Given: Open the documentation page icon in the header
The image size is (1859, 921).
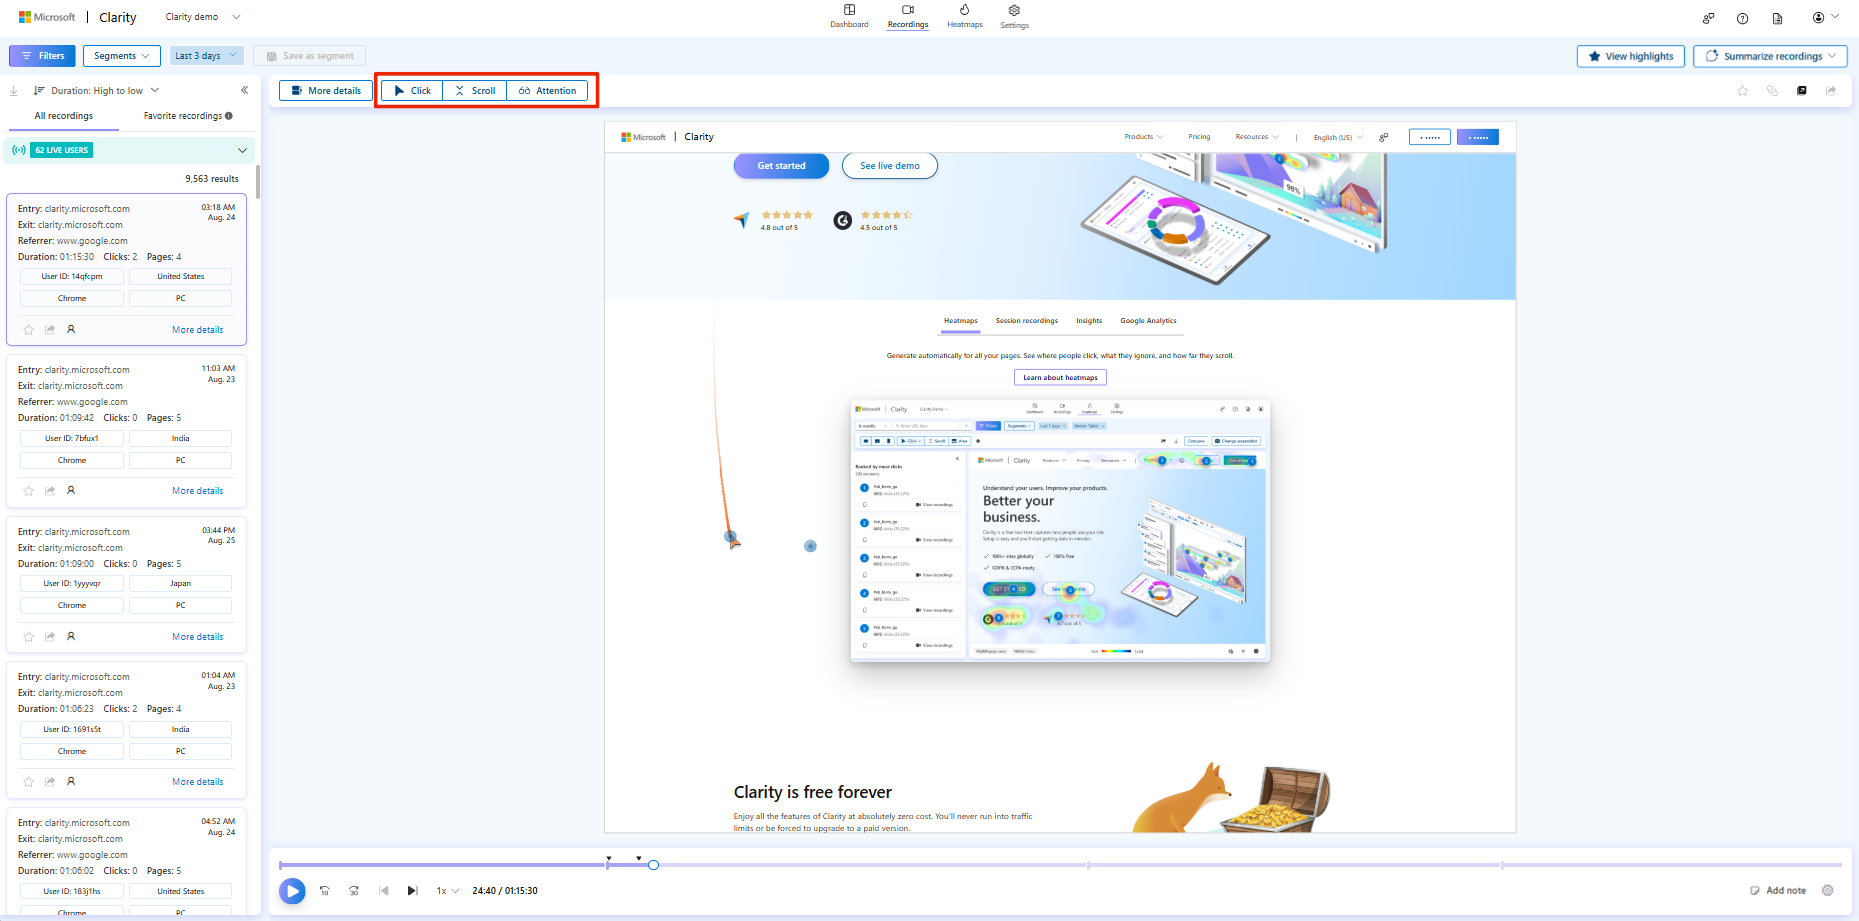Looking at the screenshot, I should pyautogui.click(x=1777, y=18).
